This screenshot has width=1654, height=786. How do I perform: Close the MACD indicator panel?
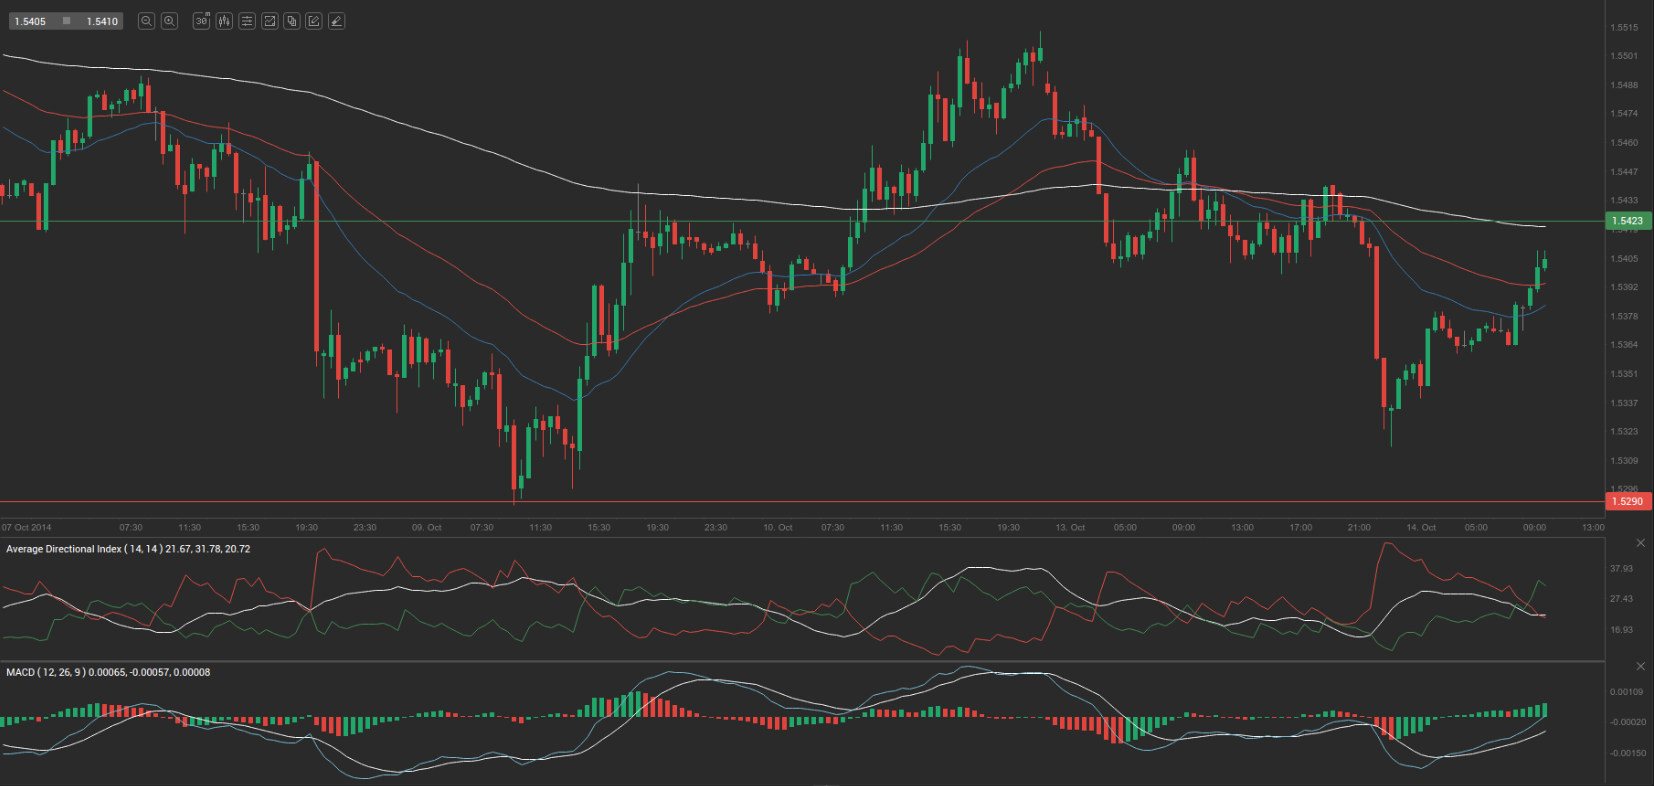tap(1640, 666)
